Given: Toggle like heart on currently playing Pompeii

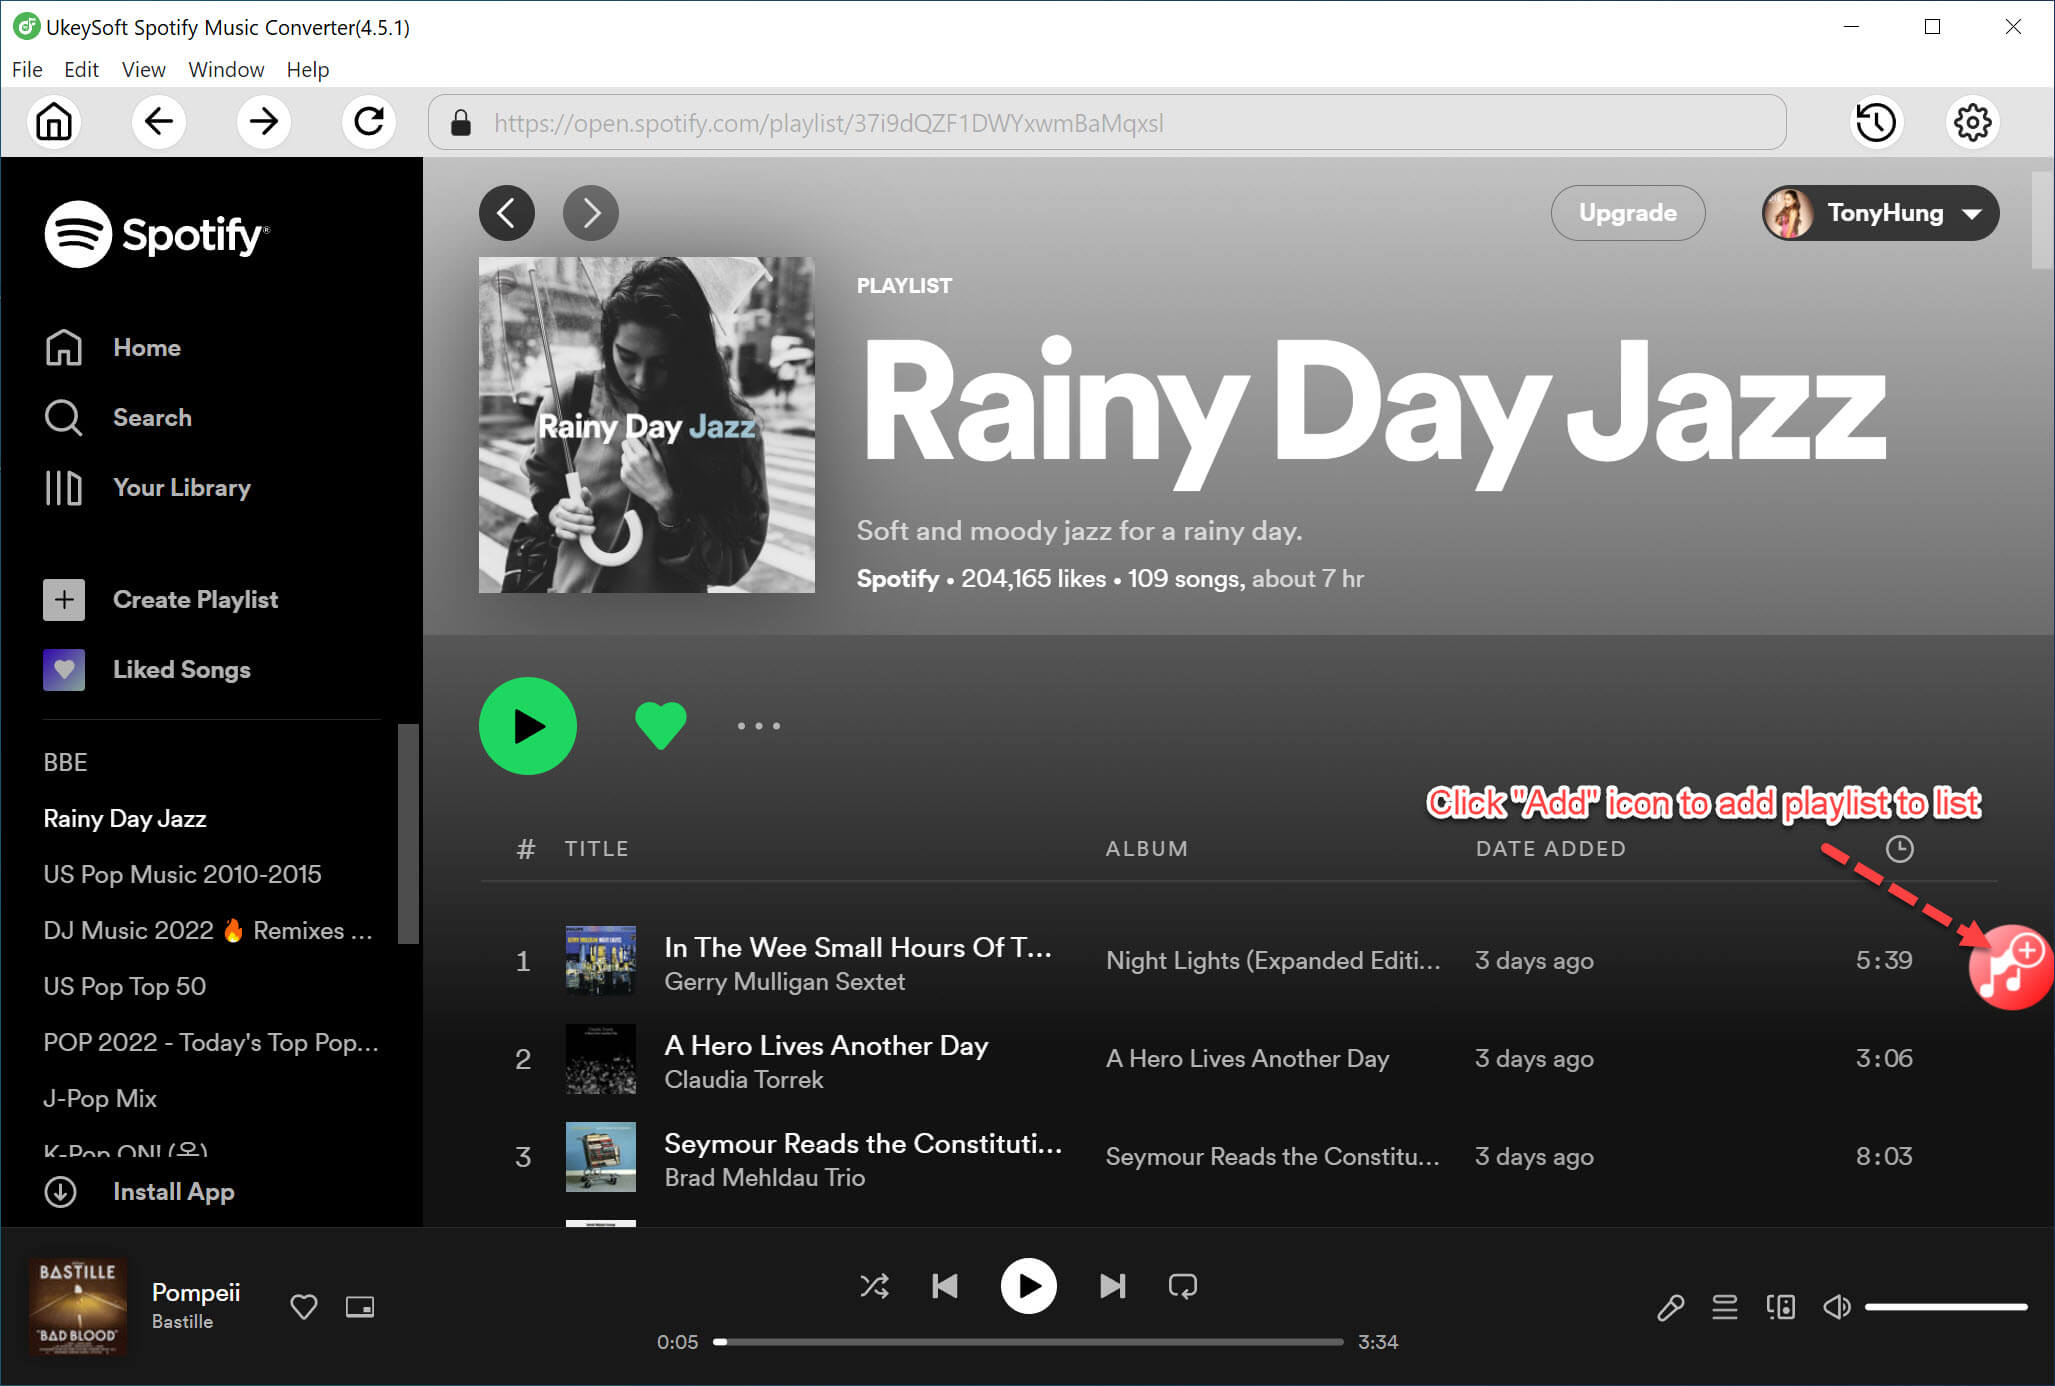Looking at the screenshot, I should click(303, 1304).
